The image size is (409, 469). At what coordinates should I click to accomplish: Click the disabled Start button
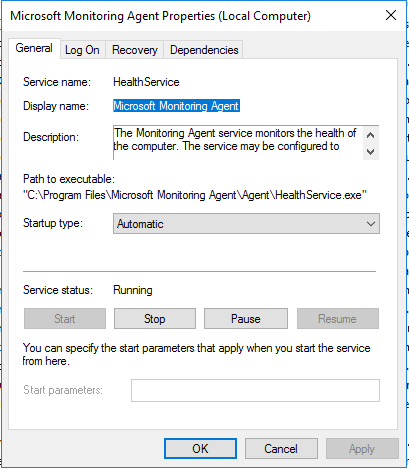tap(65, 319)
